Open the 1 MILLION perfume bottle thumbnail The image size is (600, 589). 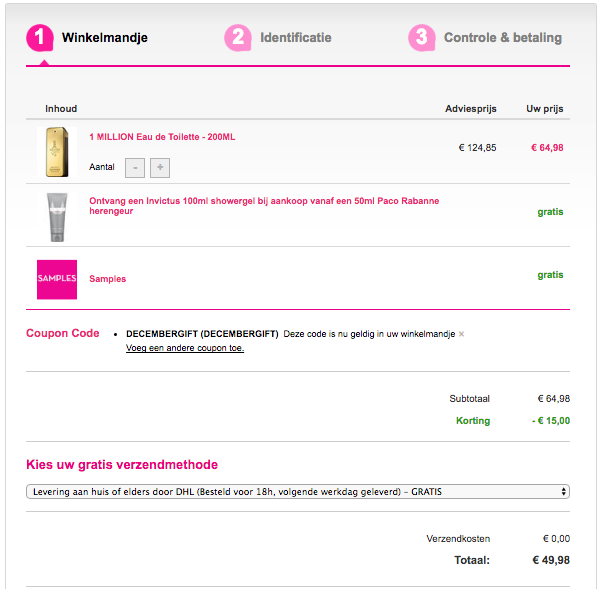click(x=56, y=152)
